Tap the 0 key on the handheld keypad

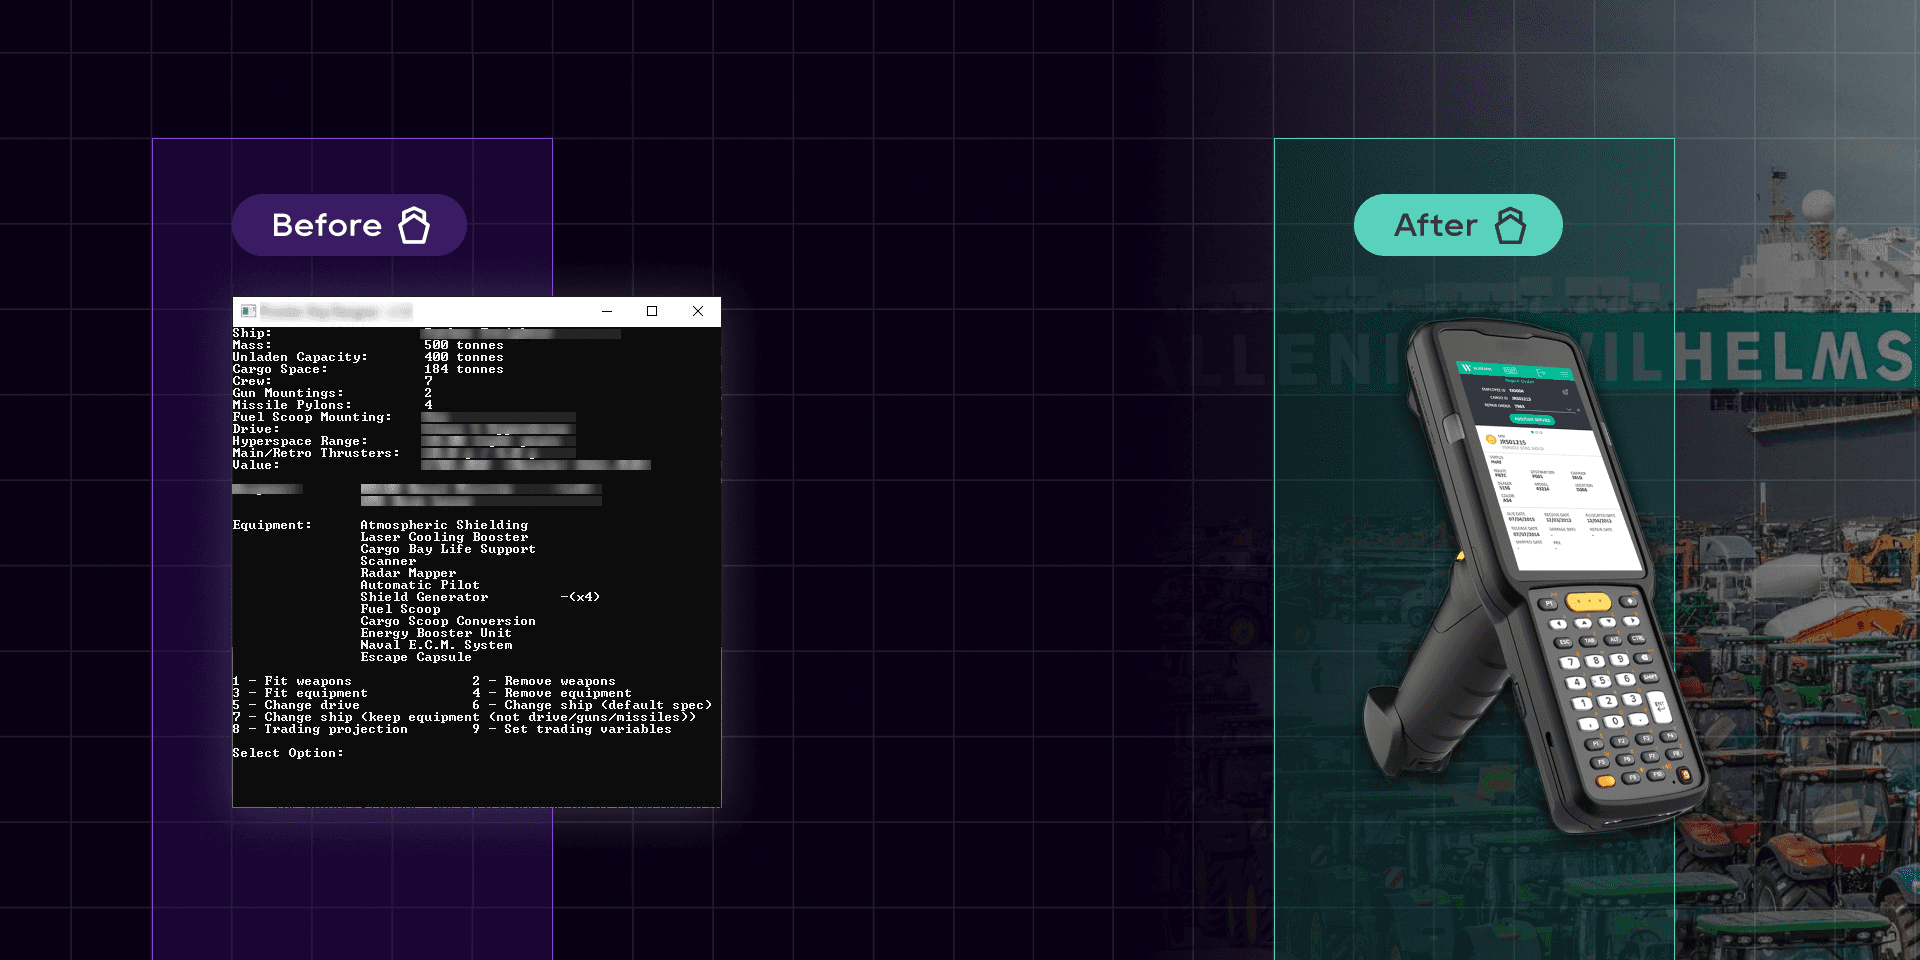1613,721
